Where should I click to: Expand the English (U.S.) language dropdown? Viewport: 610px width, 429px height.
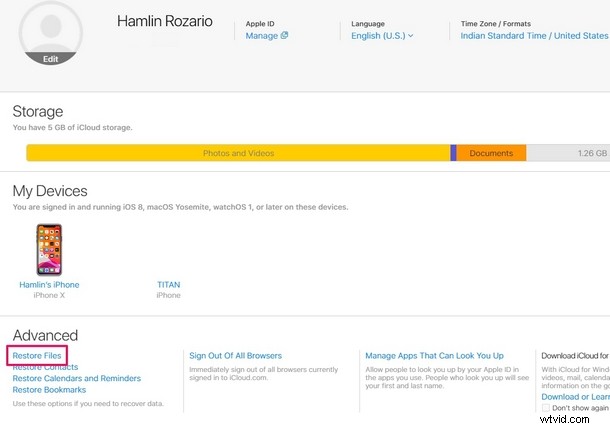coord(381,35)
